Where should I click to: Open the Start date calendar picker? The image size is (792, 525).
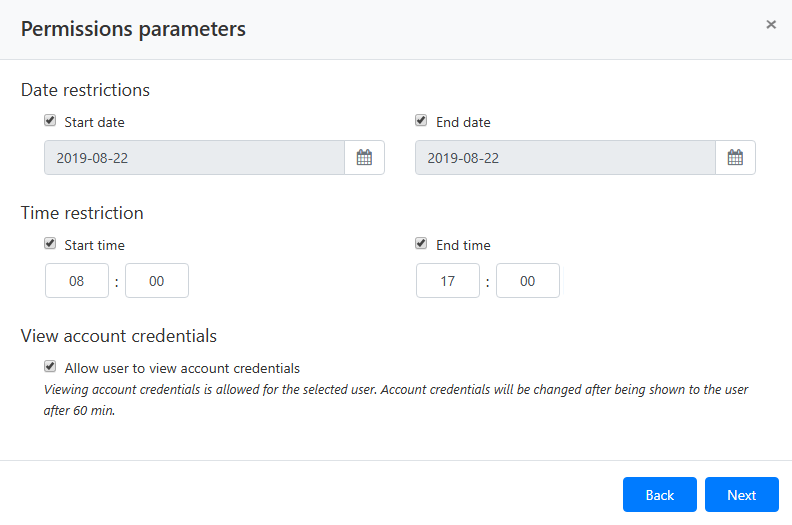[364, 158]
